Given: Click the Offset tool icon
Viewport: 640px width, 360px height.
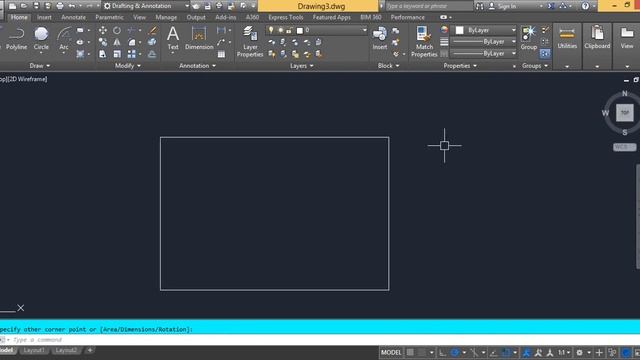Looking at the screenshot, I should click(152, 54).
